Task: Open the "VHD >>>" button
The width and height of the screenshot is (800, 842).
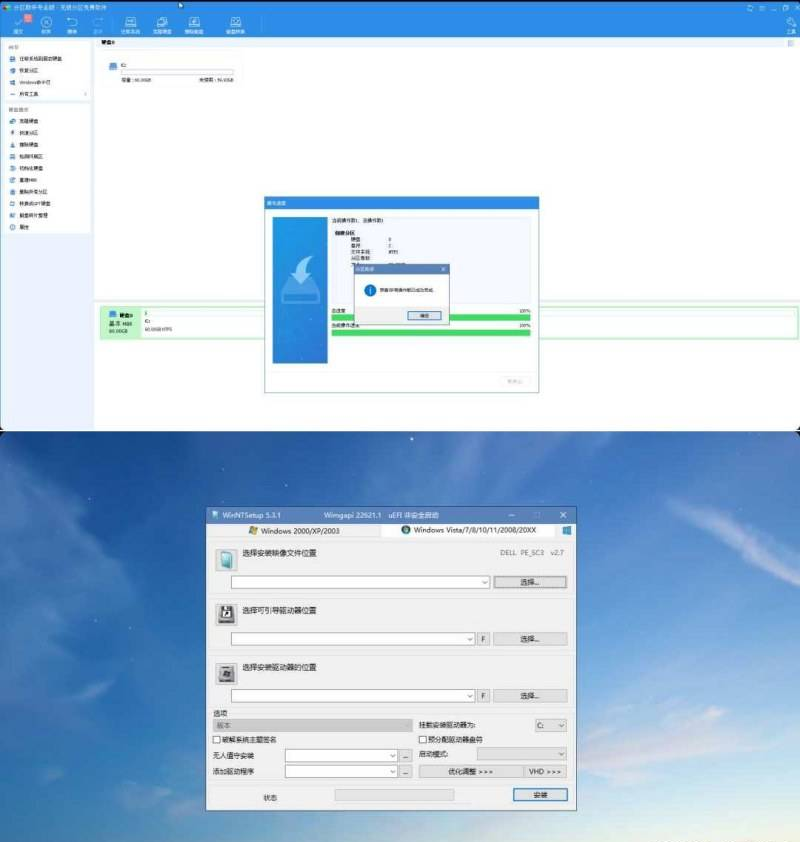Action: point(545,772)
